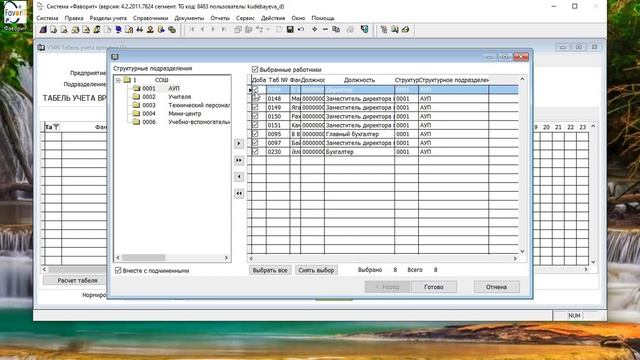Click the go-to-first-record arrow in toolbar
The width and height of the screenshot is (640, 360).
click(x=192, y=30)
